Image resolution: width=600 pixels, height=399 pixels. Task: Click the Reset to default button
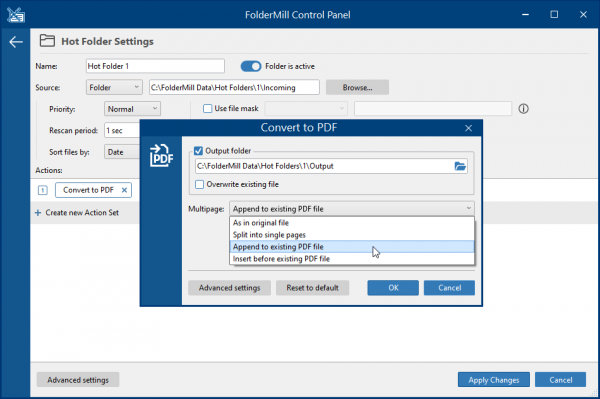tap(312, 288)
